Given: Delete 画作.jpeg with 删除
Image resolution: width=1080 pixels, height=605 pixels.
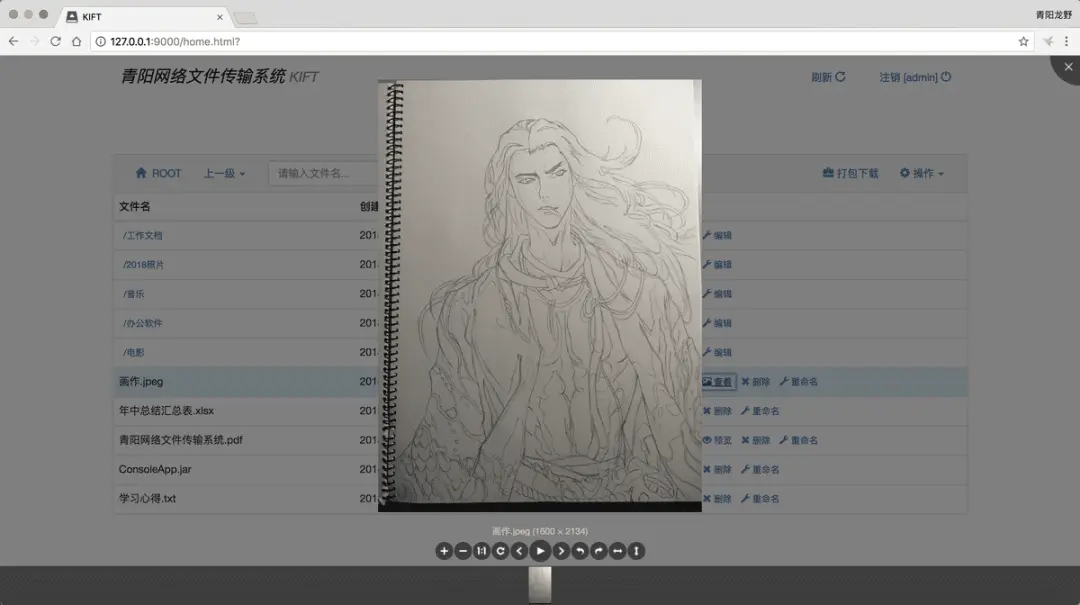Looking at the screenshot, I should point(756,382).
